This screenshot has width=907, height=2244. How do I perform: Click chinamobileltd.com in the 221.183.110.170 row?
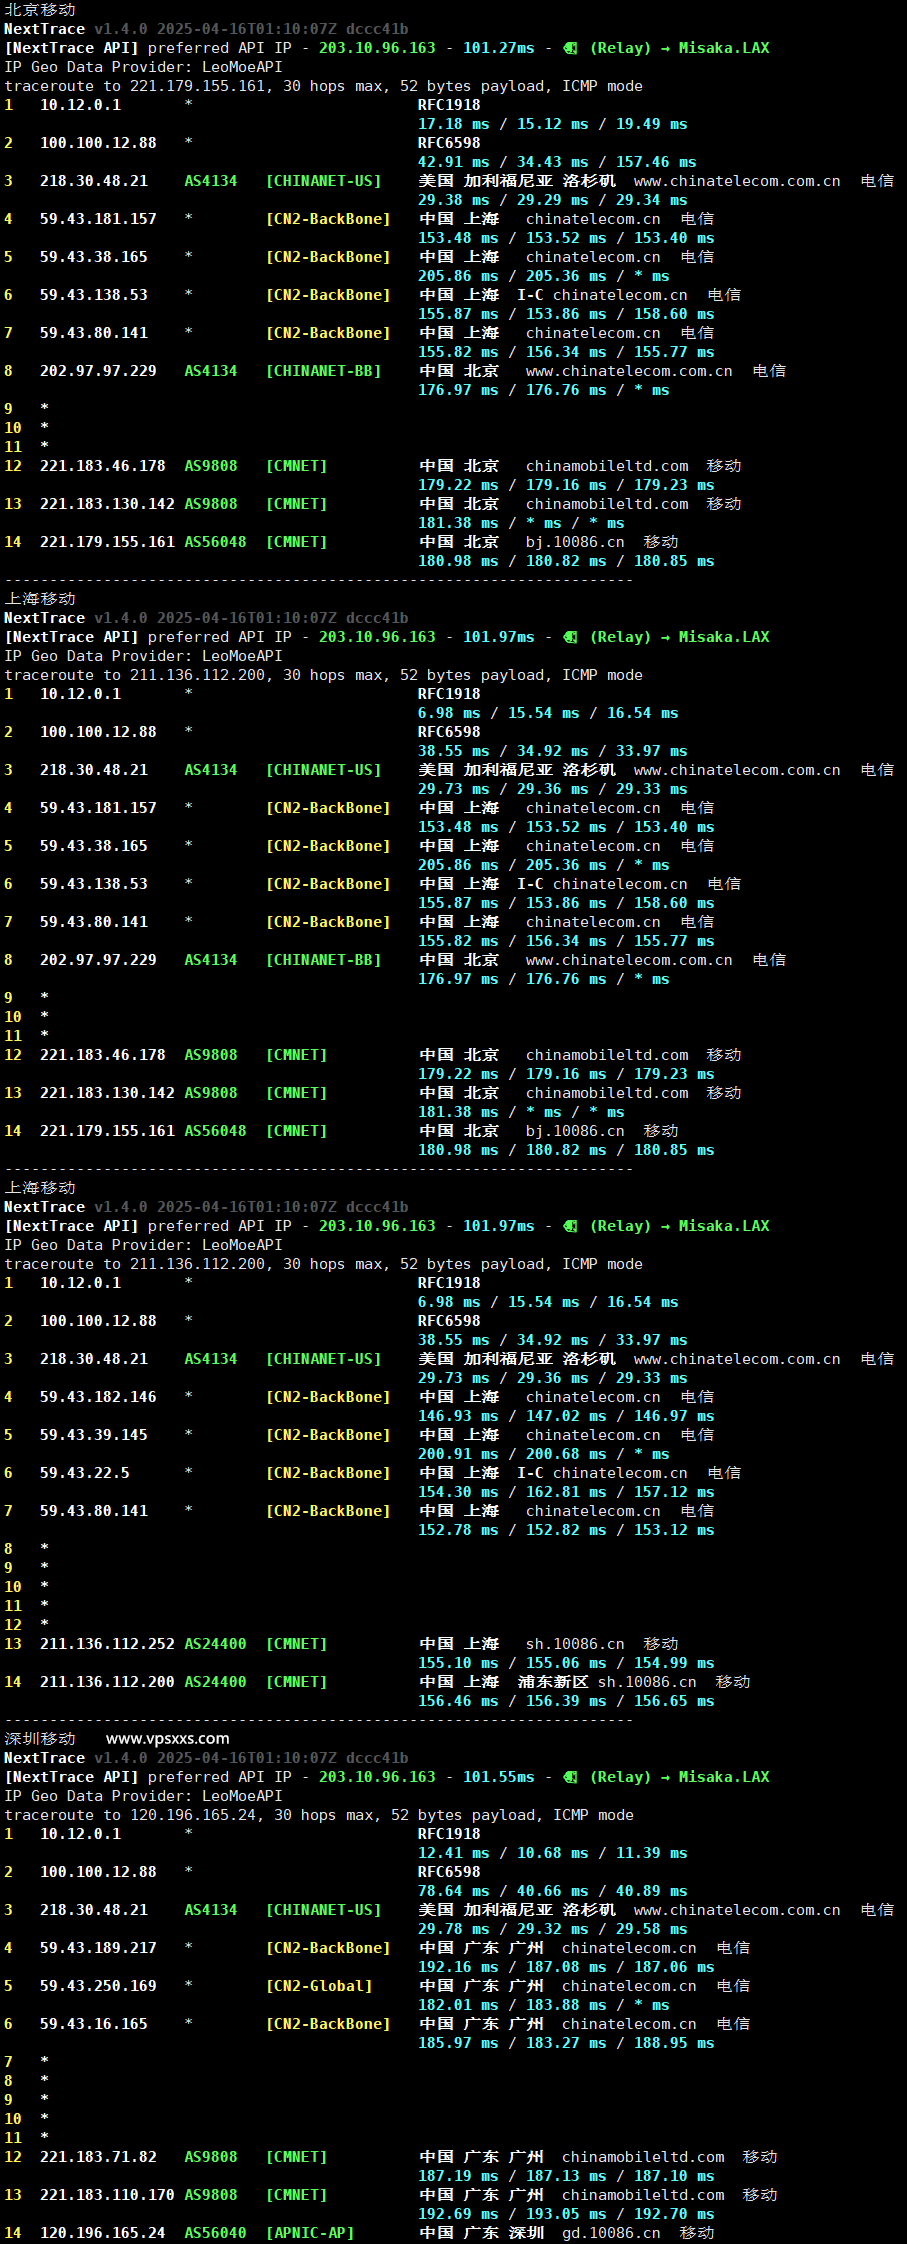click(x=643, y=2195)
